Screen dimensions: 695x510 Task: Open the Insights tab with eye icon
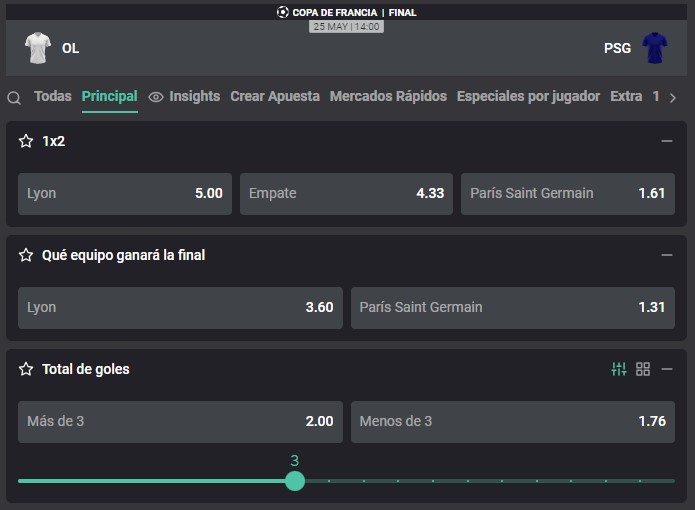click(184, 96)
